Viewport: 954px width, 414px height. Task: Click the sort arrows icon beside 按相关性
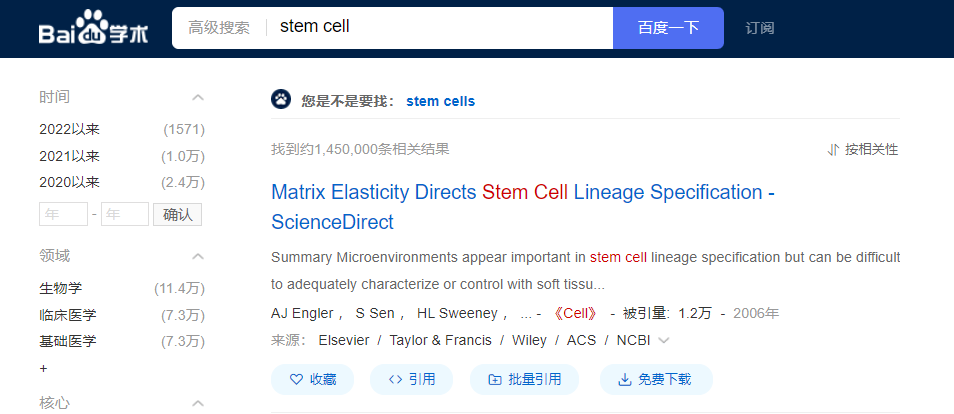(834, 149)
